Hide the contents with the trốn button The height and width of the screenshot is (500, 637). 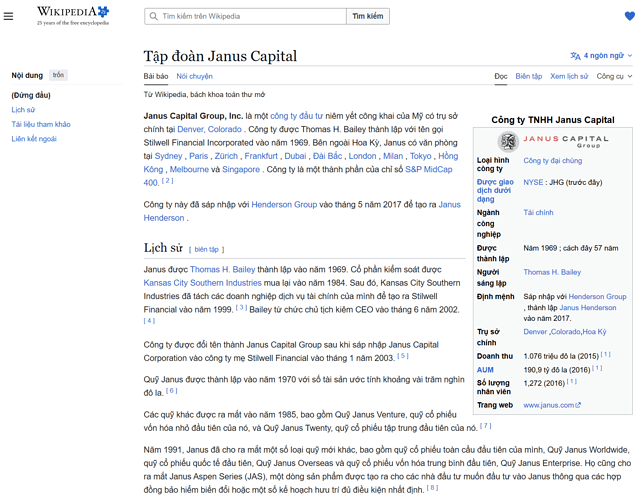[x=58, y=75]
